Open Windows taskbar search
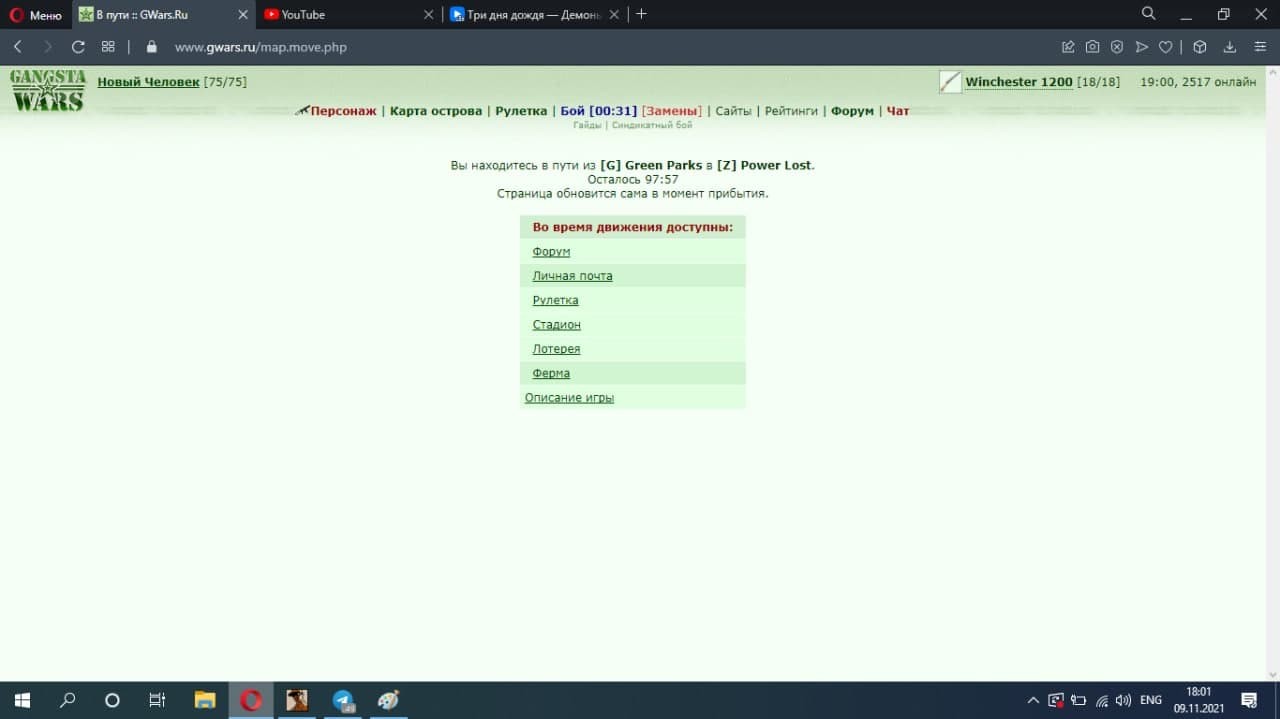Screen dimensions: 1280x719 67,700
